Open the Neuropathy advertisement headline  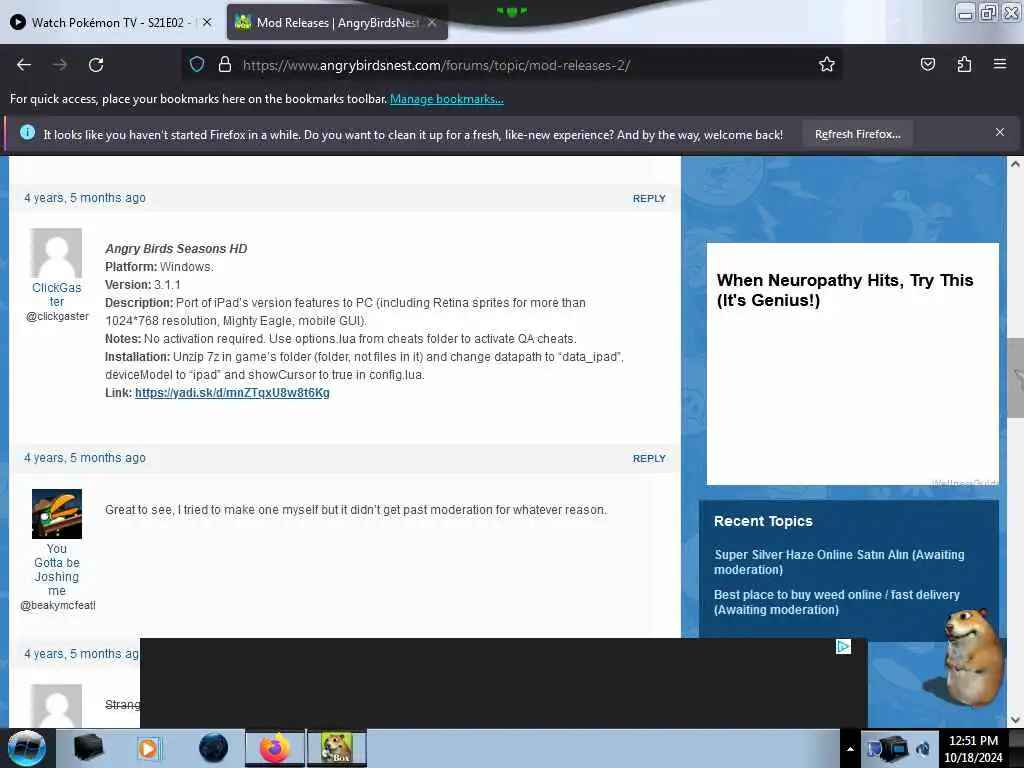tap(844, 290)
